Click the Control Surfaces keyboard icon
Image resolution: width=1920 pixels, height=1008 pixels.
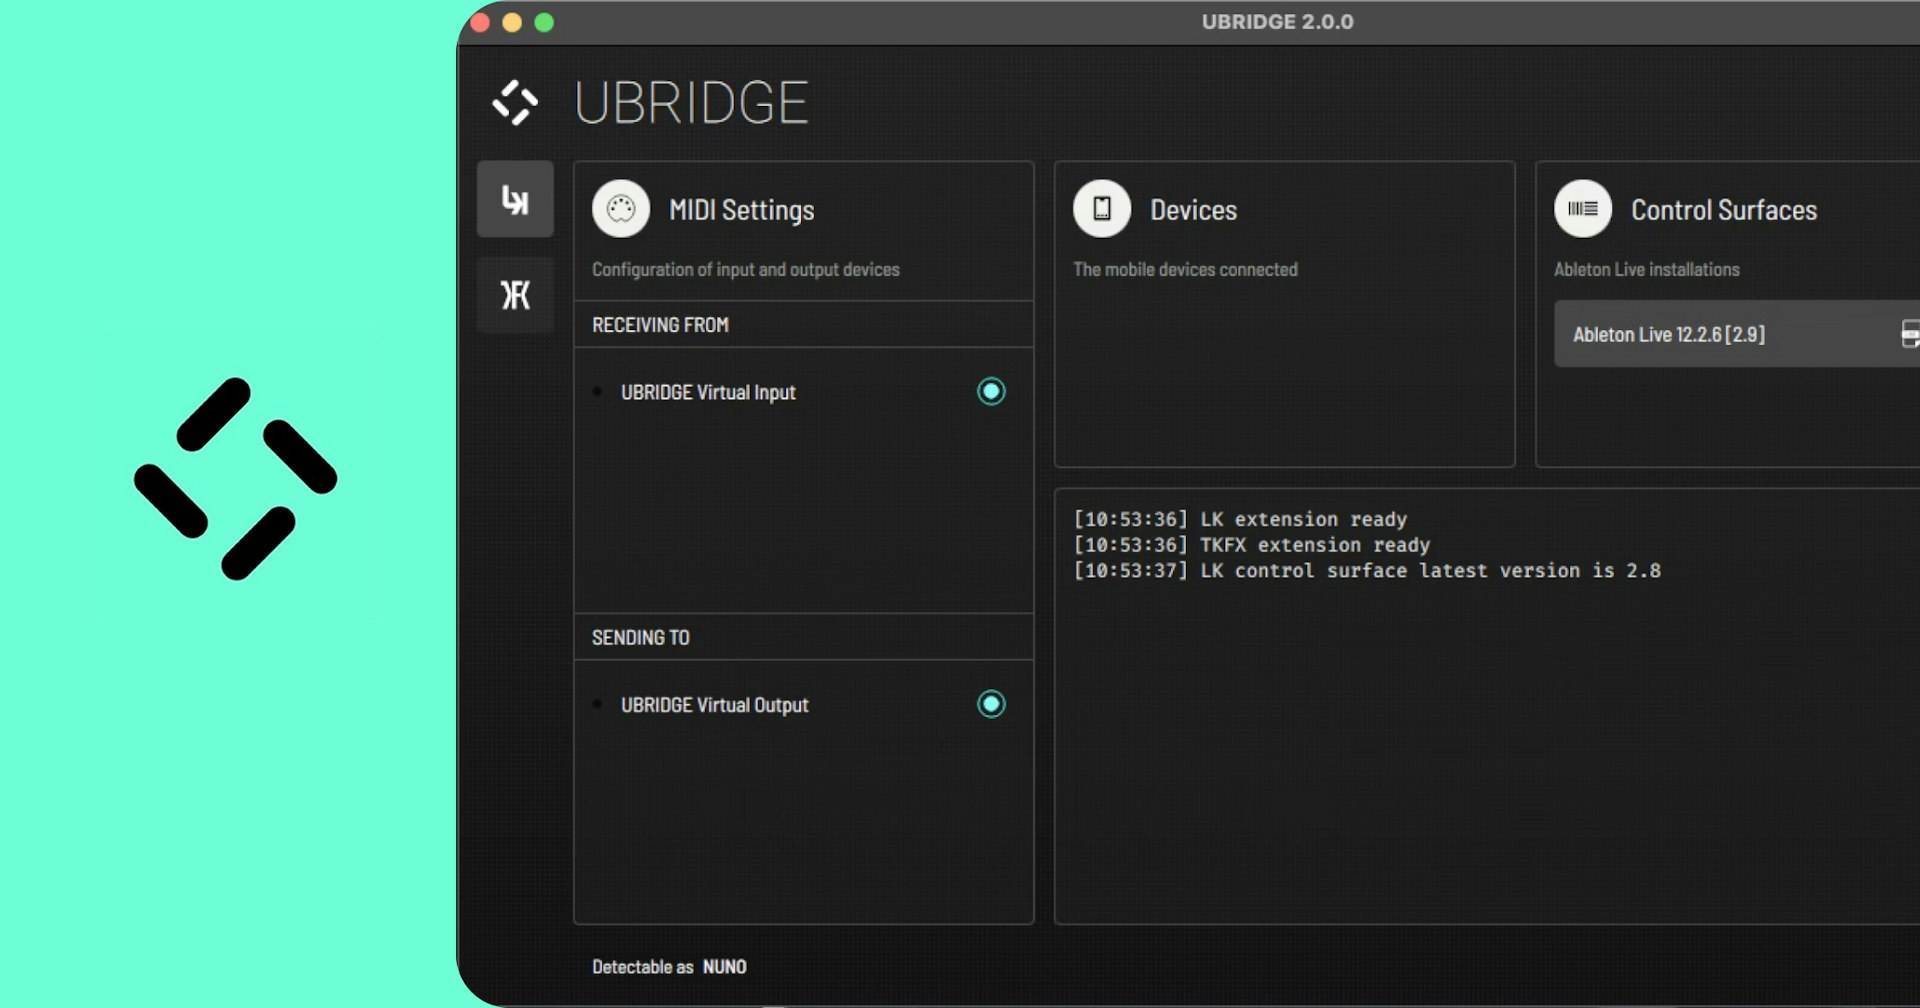click(x=1583, y=209)
